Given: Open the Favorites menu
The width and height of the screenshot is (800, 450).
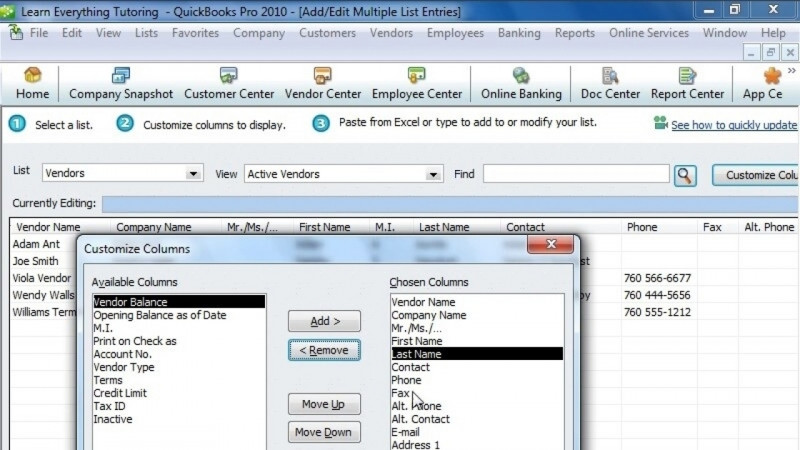Looking at the screenshot, I should point(195,33).
